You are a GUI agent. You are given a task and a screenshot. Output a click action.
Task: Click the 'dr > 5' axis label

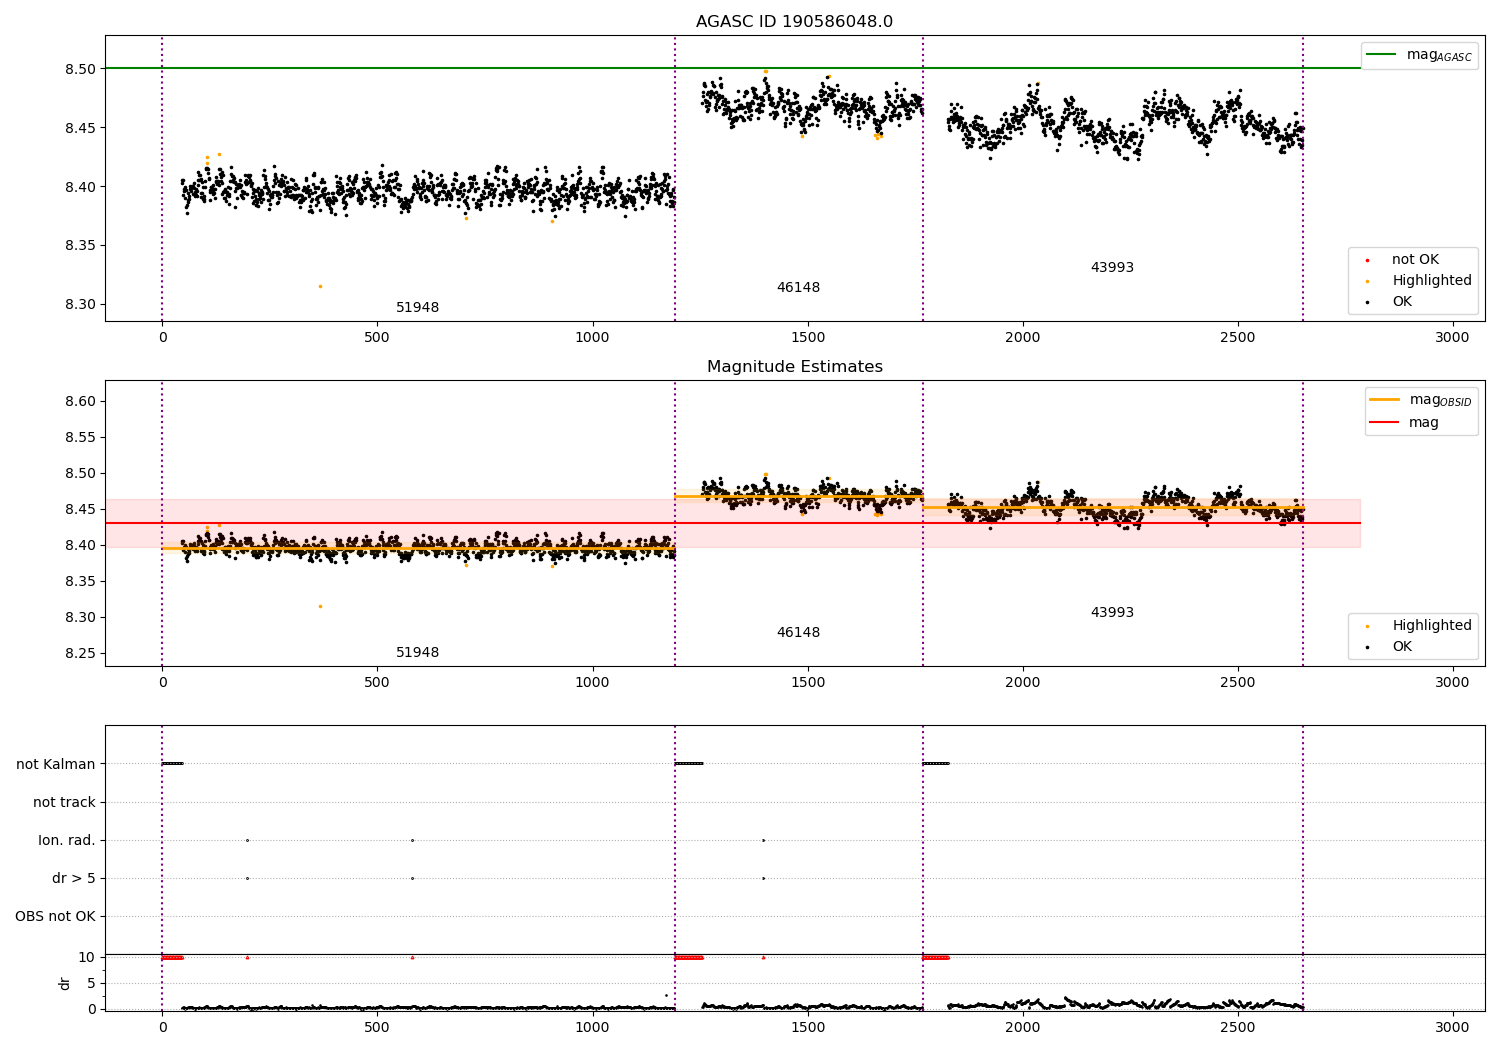(74, 878)
